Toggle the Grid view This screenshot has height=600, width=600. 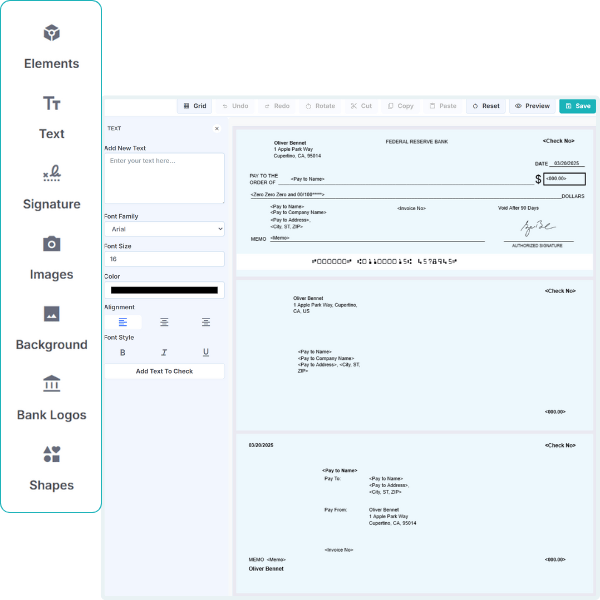(x=195, y=106)
